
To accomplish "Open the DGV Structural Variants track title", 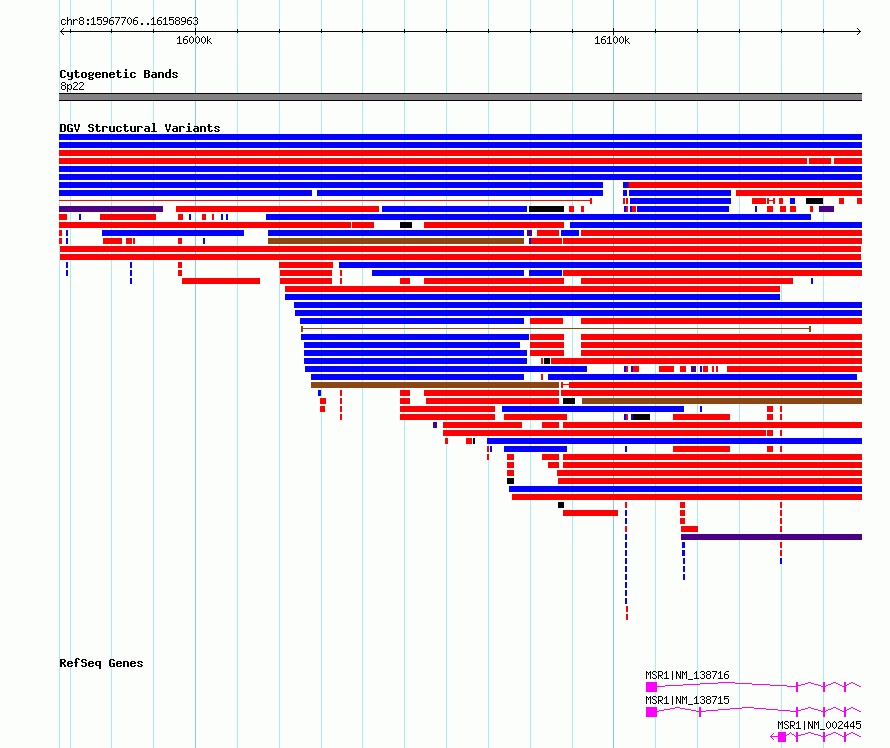I will (x=140, y=128).
